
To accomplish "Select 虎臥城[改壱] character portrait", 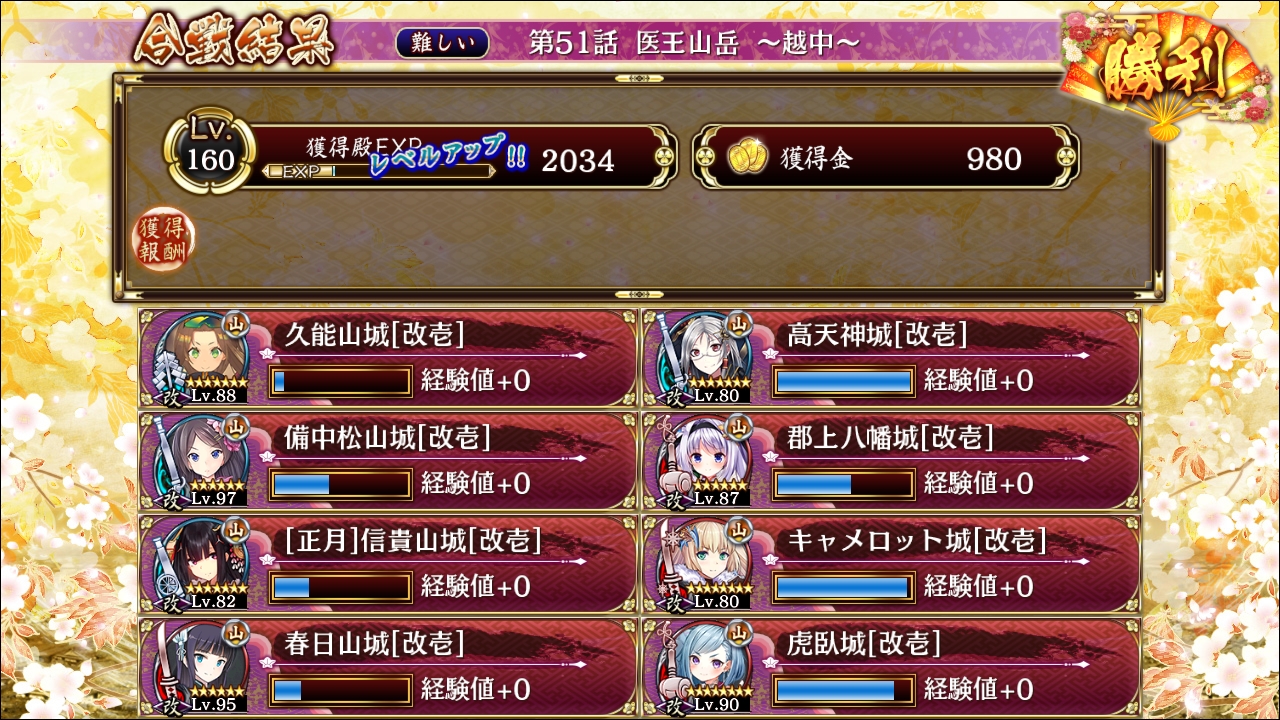I will click(x=701, y=666).
